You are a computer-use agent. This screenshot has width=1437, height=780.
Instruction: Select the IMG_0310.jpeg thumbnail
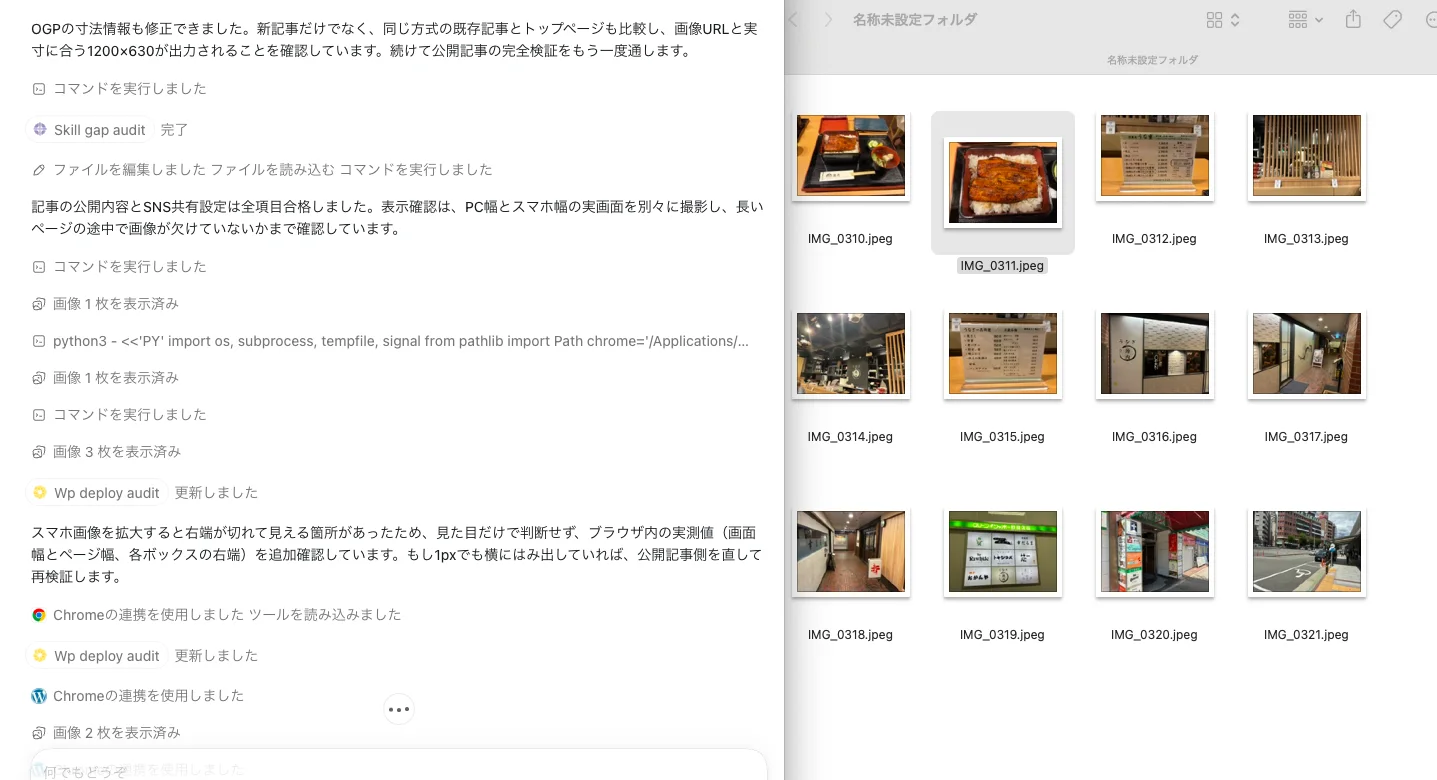(850, 156)
